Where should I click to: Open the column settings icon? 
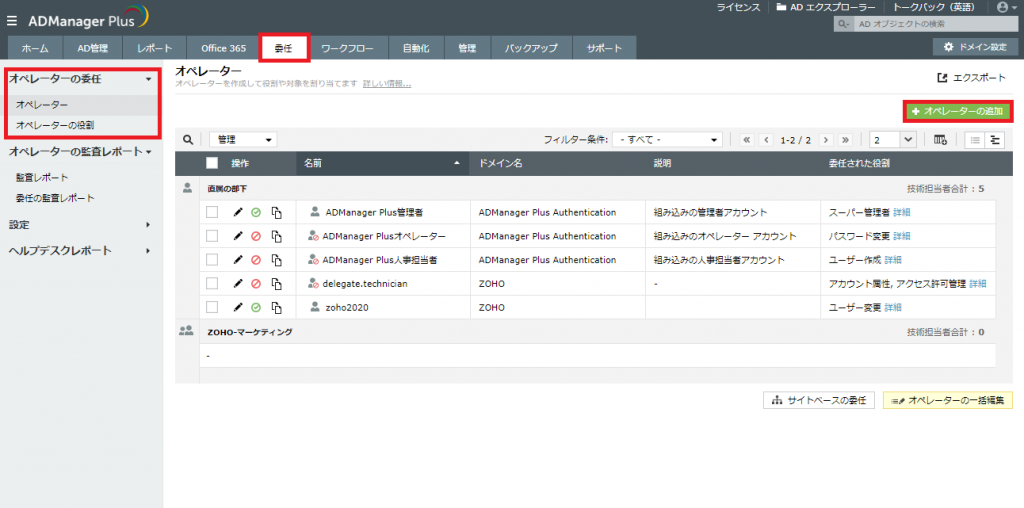click(940, 140)
